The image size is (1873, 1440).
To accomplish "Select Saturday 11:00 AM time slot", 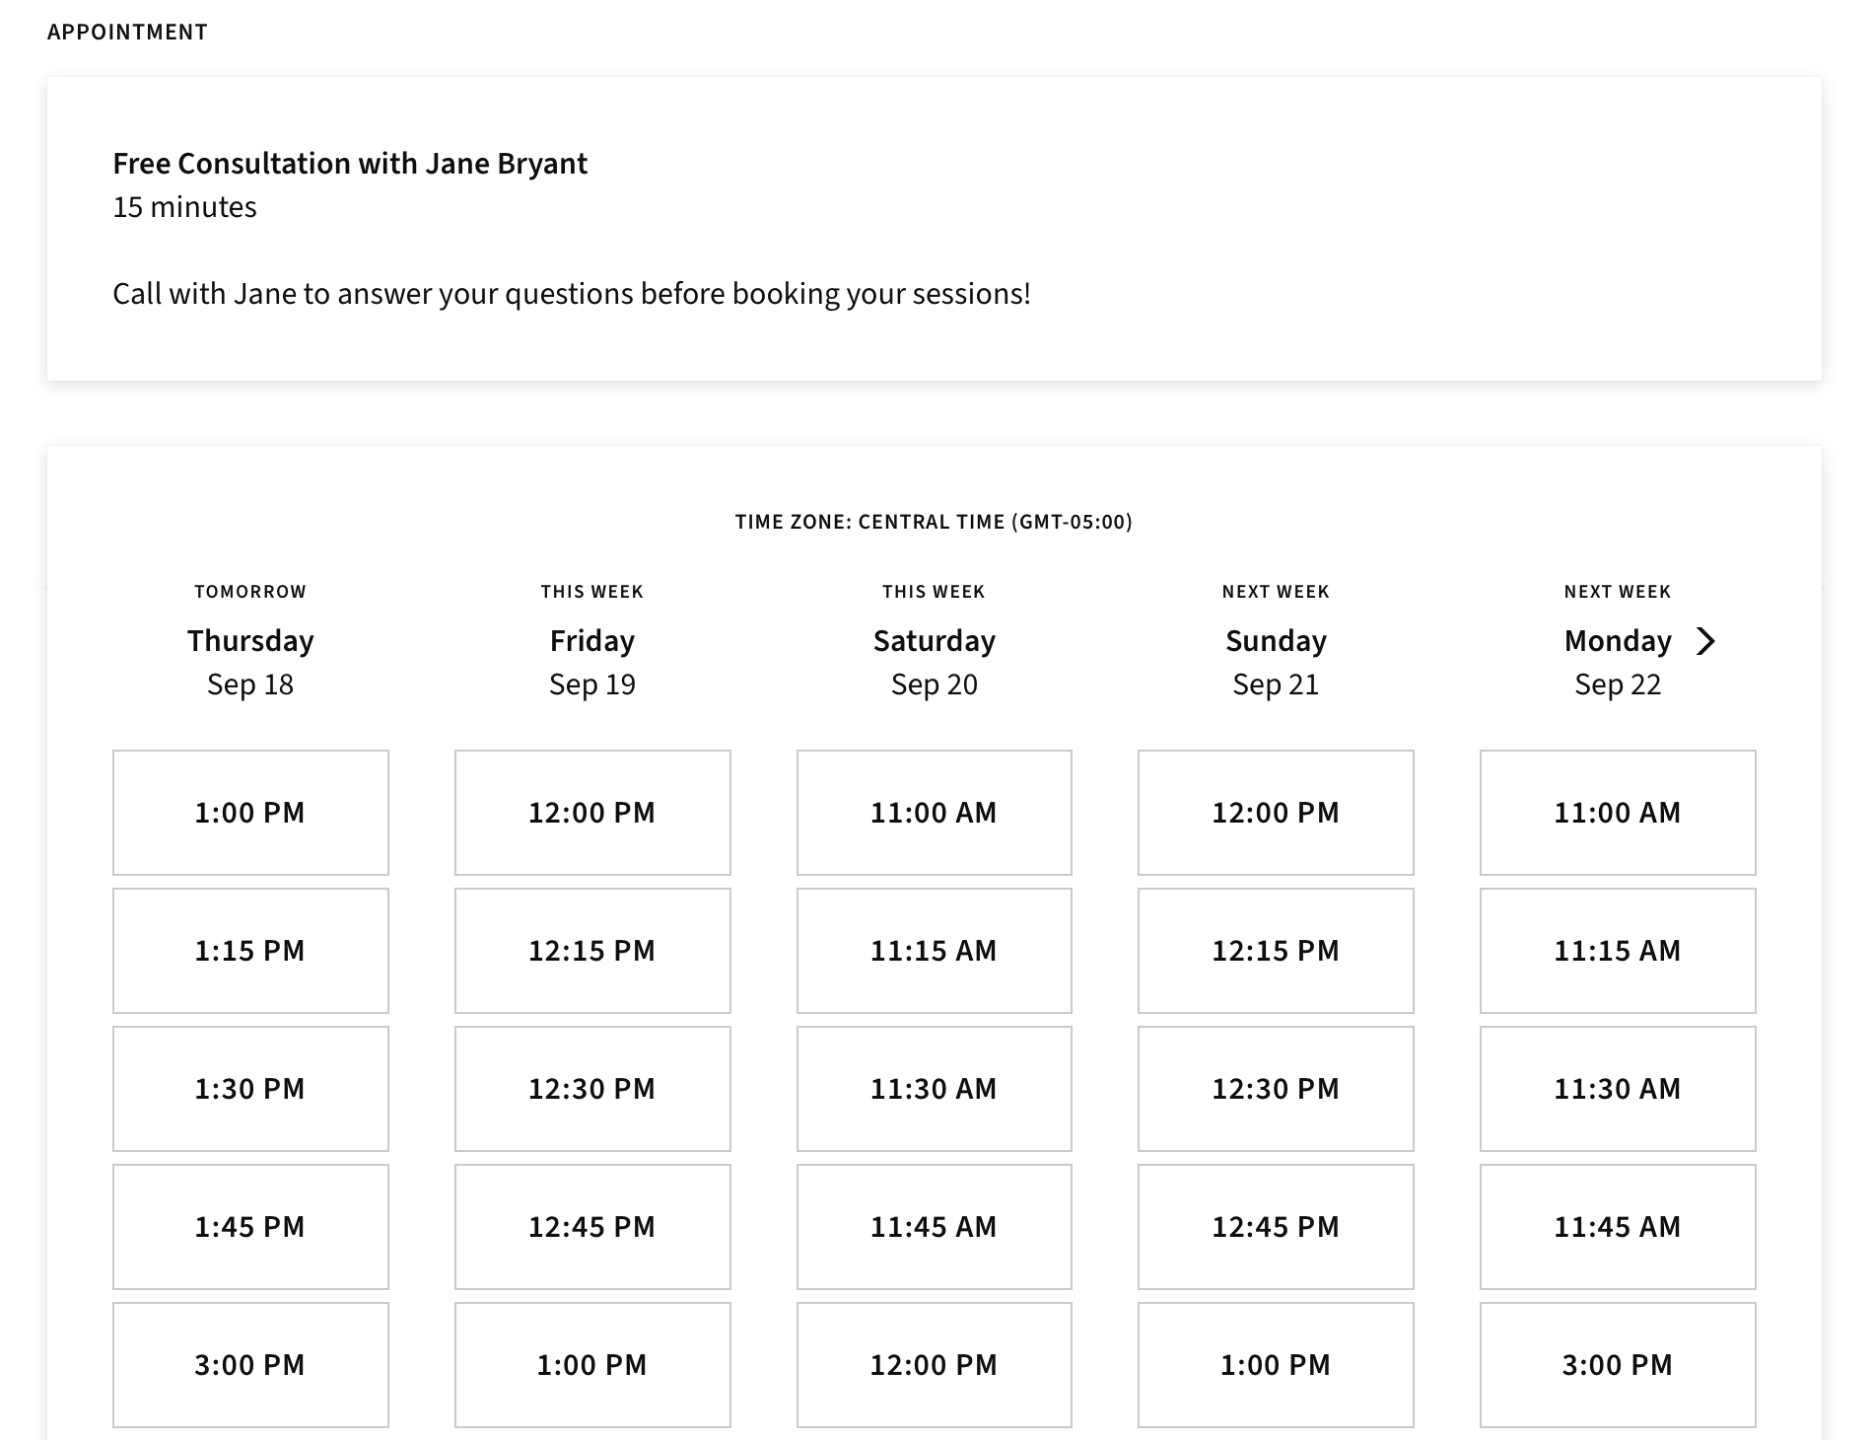I will (933, 812).
